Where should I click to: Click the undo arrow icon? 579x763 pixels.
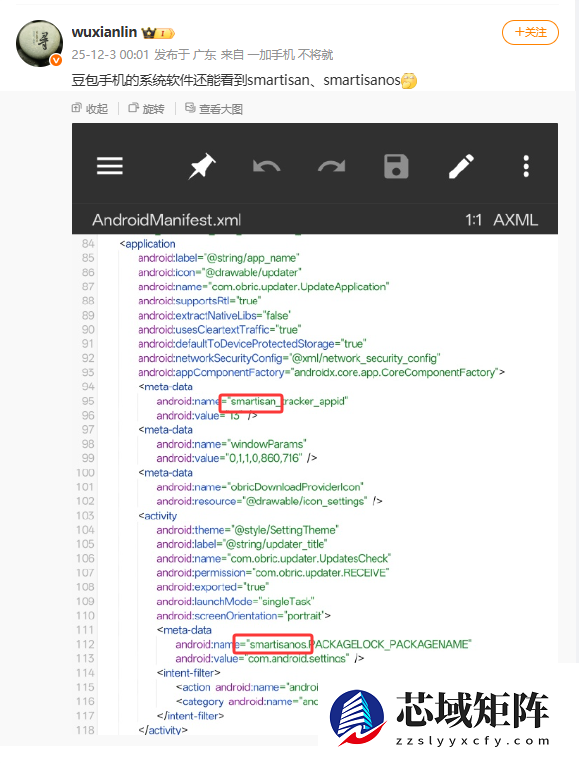pyautogui.click(x=266, y=166)
